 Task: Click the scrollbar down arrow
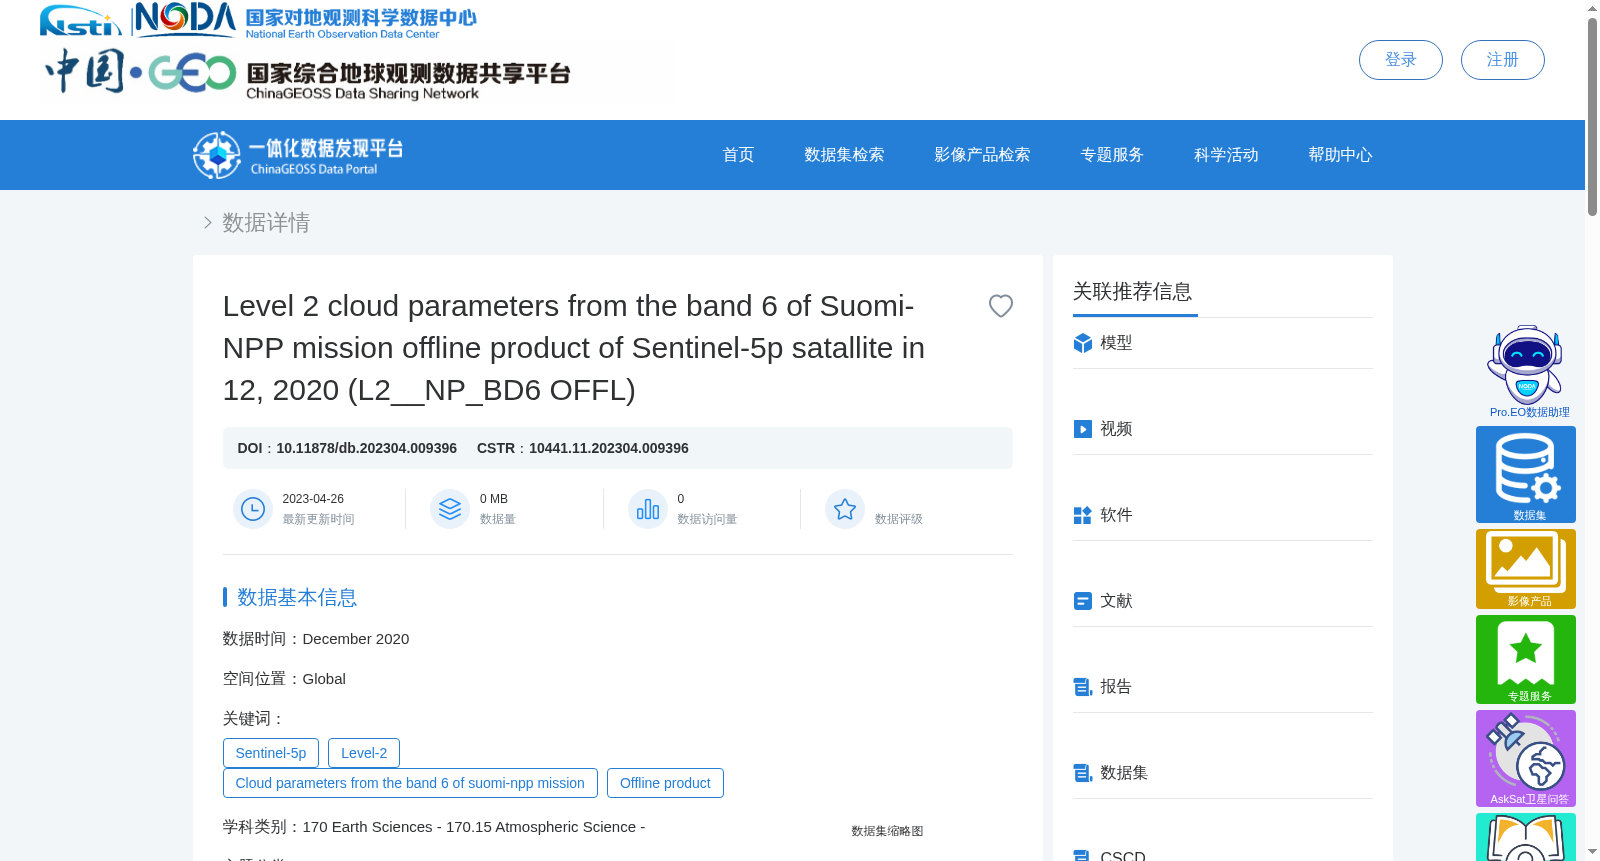click(x=1592, y=852)
